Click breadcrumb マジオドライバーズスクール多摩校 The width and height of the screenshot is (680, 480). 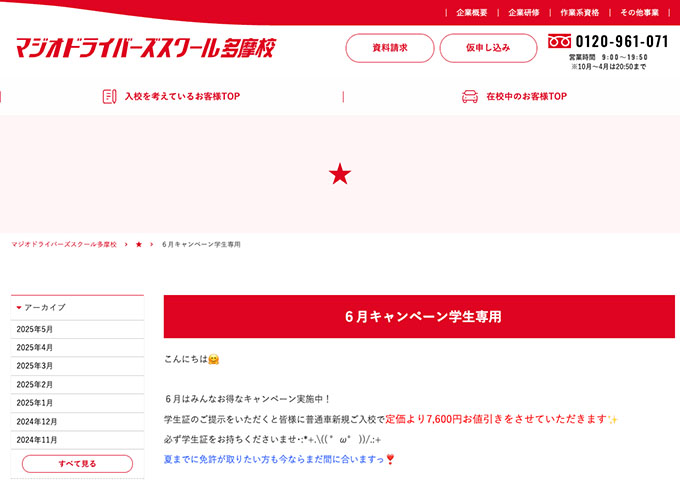coord(64,245)
